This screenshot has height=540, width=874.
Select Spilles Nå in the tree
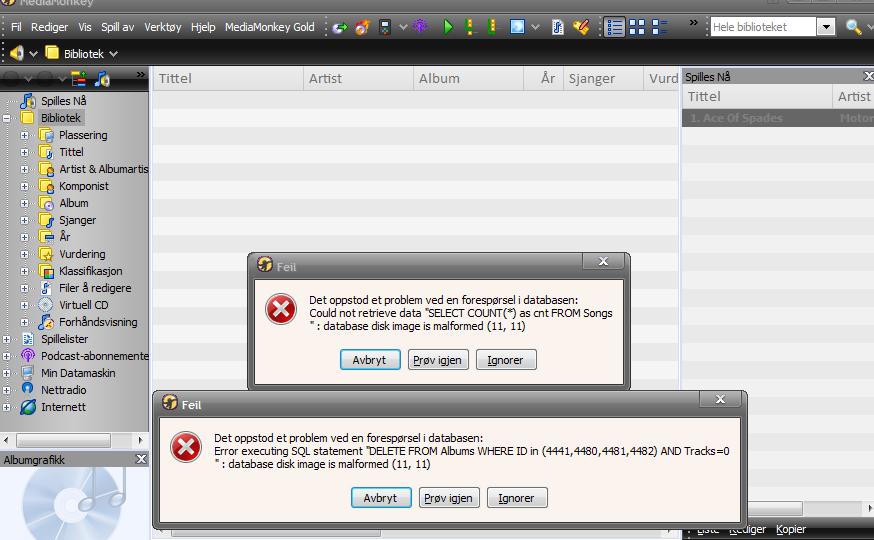coord(64,101)
